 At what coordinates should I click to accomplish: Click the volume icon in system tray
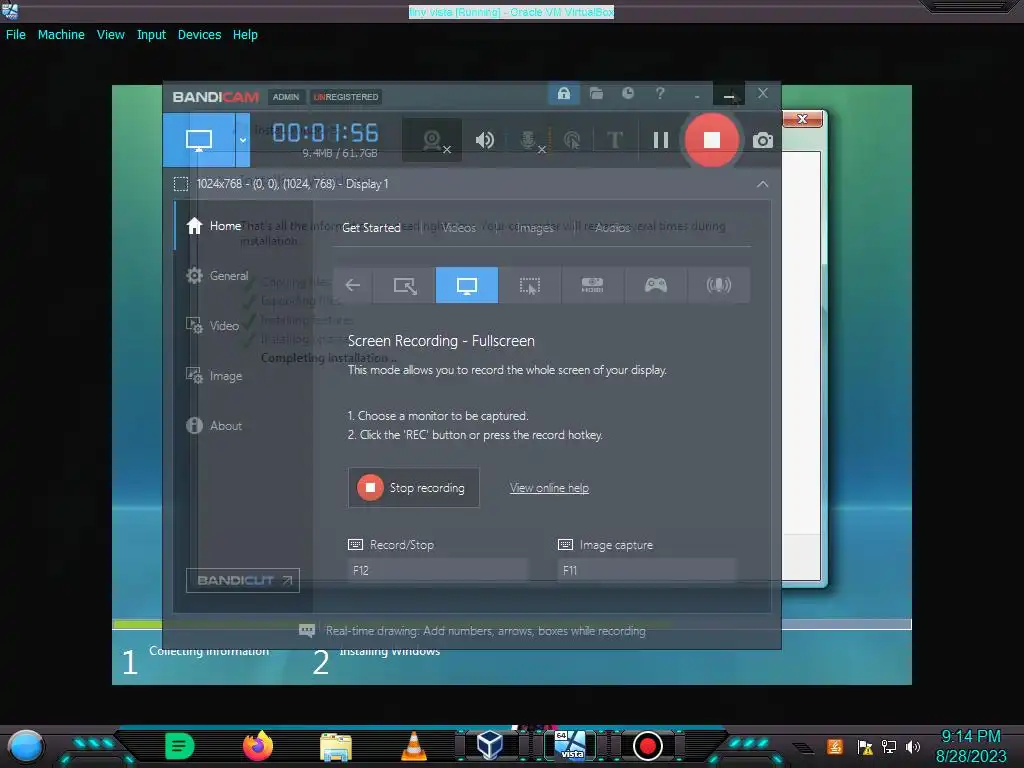click(x=913, y=746)
